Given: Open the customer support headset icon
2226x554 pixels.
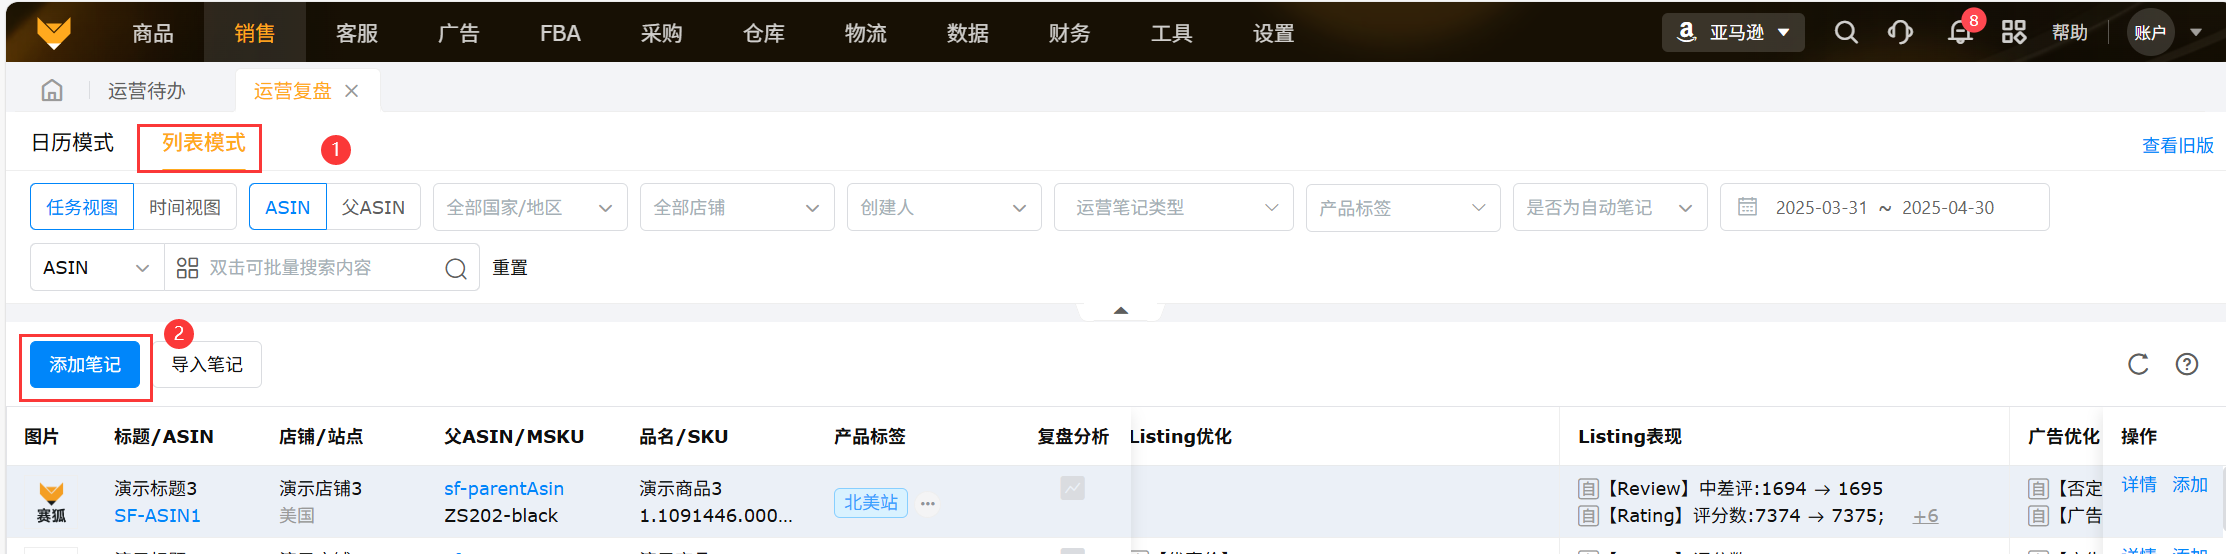Looking at the screenshot, I should (x=1900, y=33).
